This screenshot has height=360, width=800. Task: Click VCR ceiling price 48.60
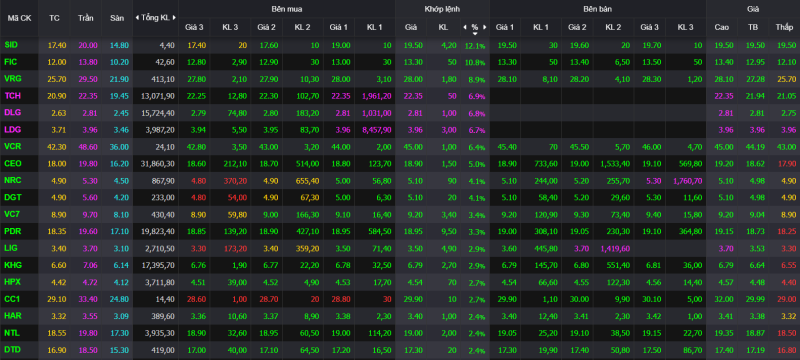(87, 147)
